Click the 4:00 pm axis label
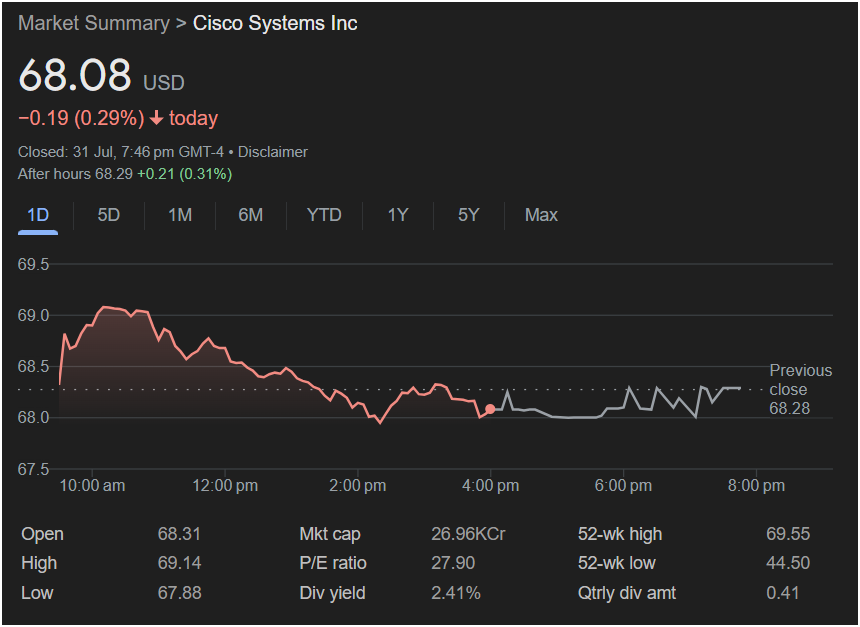The image size is (860, 627). click(x=490, y=485)
